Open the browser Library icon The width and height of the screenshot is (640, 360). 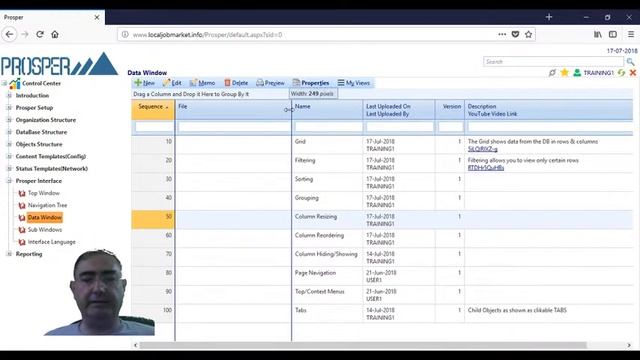(x=598, y=35)
